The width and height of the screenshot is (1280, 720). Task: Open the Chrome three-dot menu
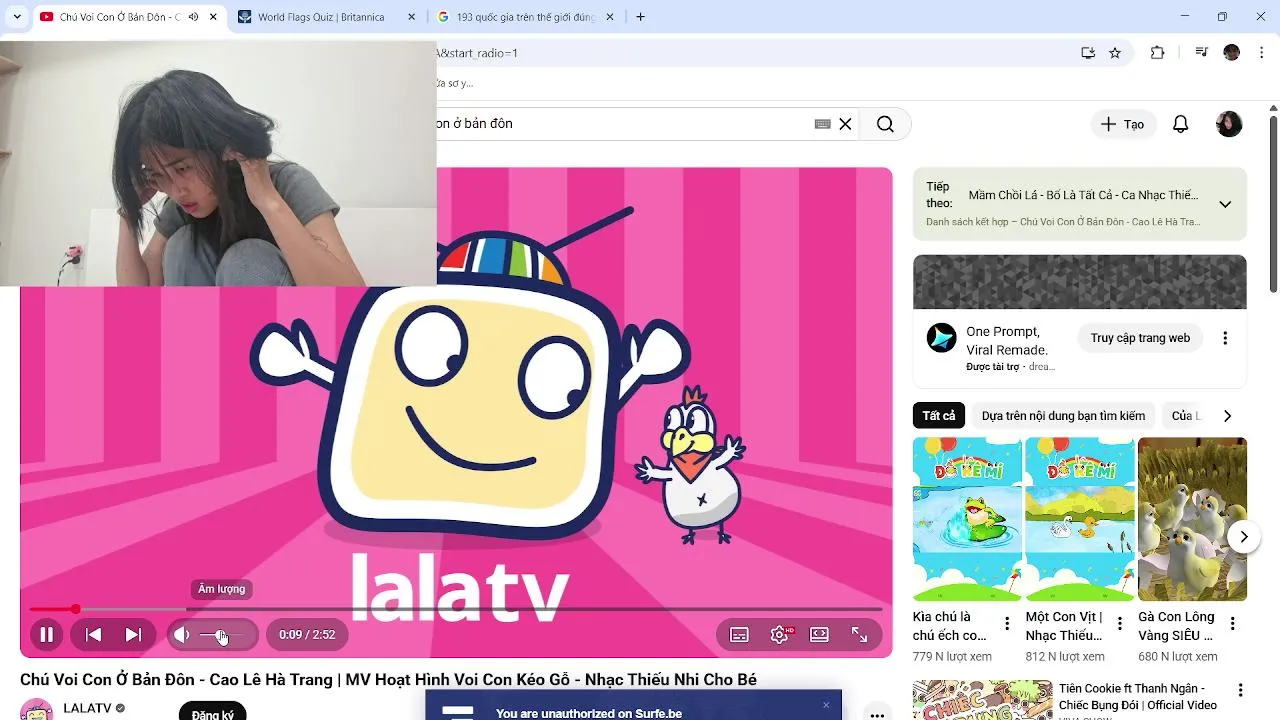coord(1261,53)
